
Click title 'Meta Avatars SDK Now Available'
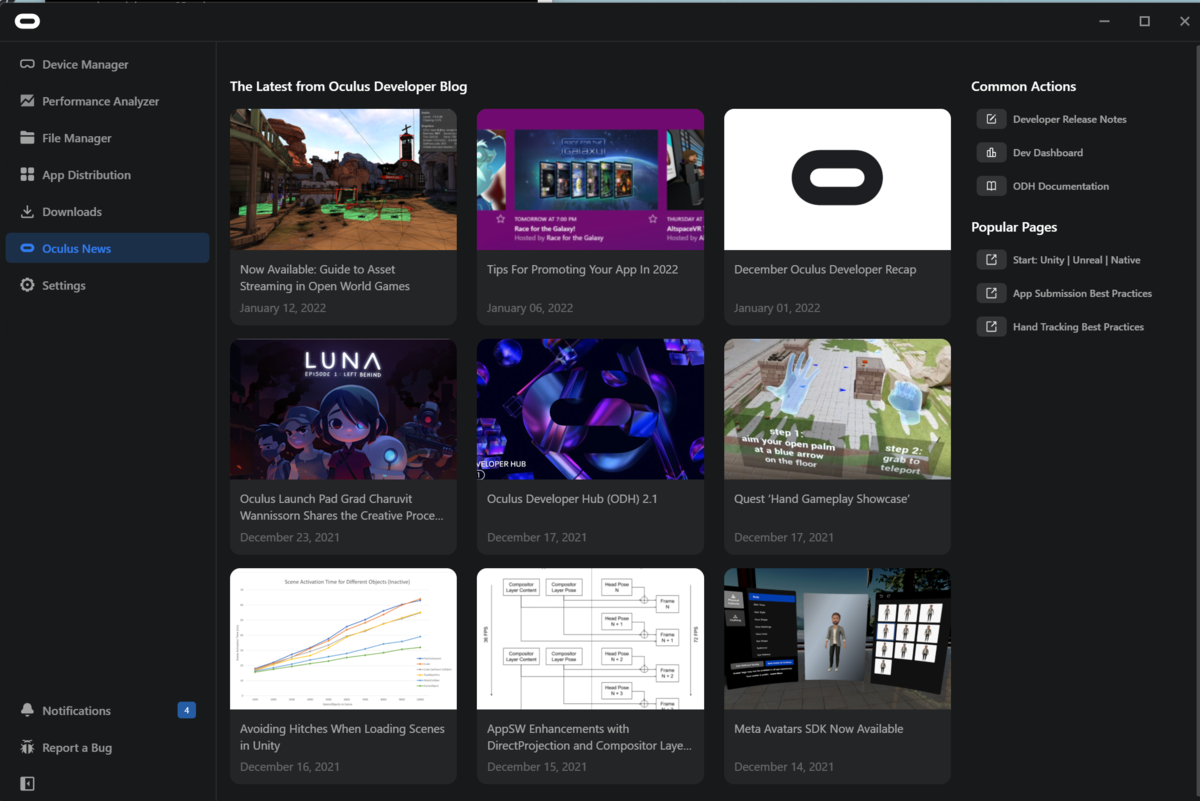[818, 729]
